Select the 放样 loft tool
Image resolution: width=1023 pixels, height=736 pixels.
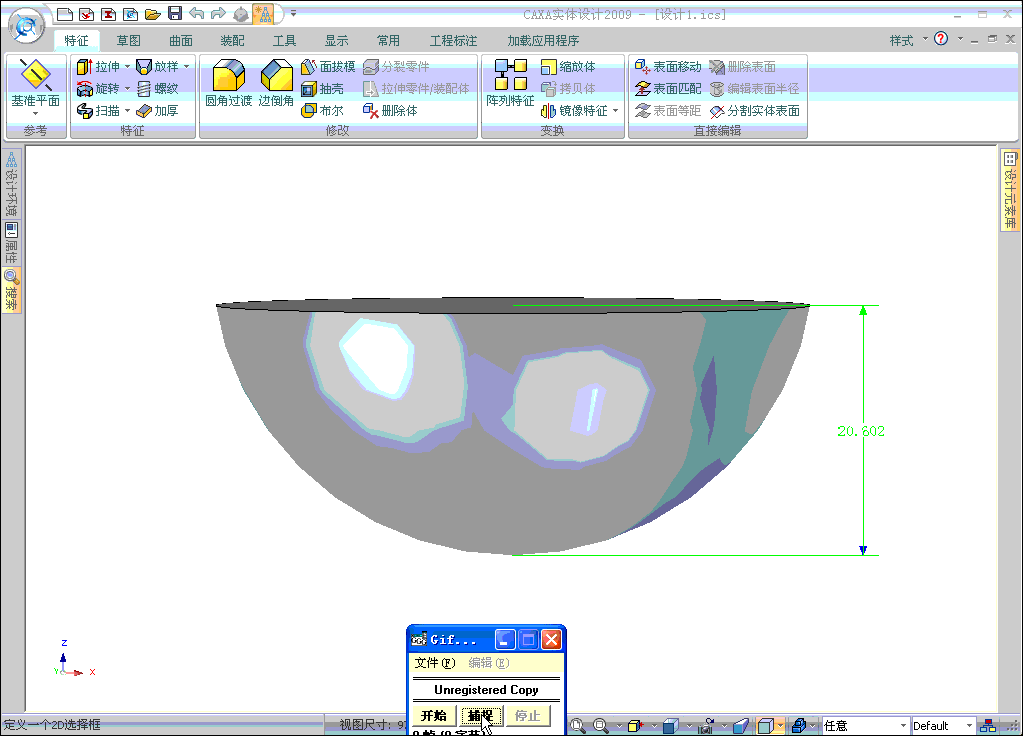(157, 67)
